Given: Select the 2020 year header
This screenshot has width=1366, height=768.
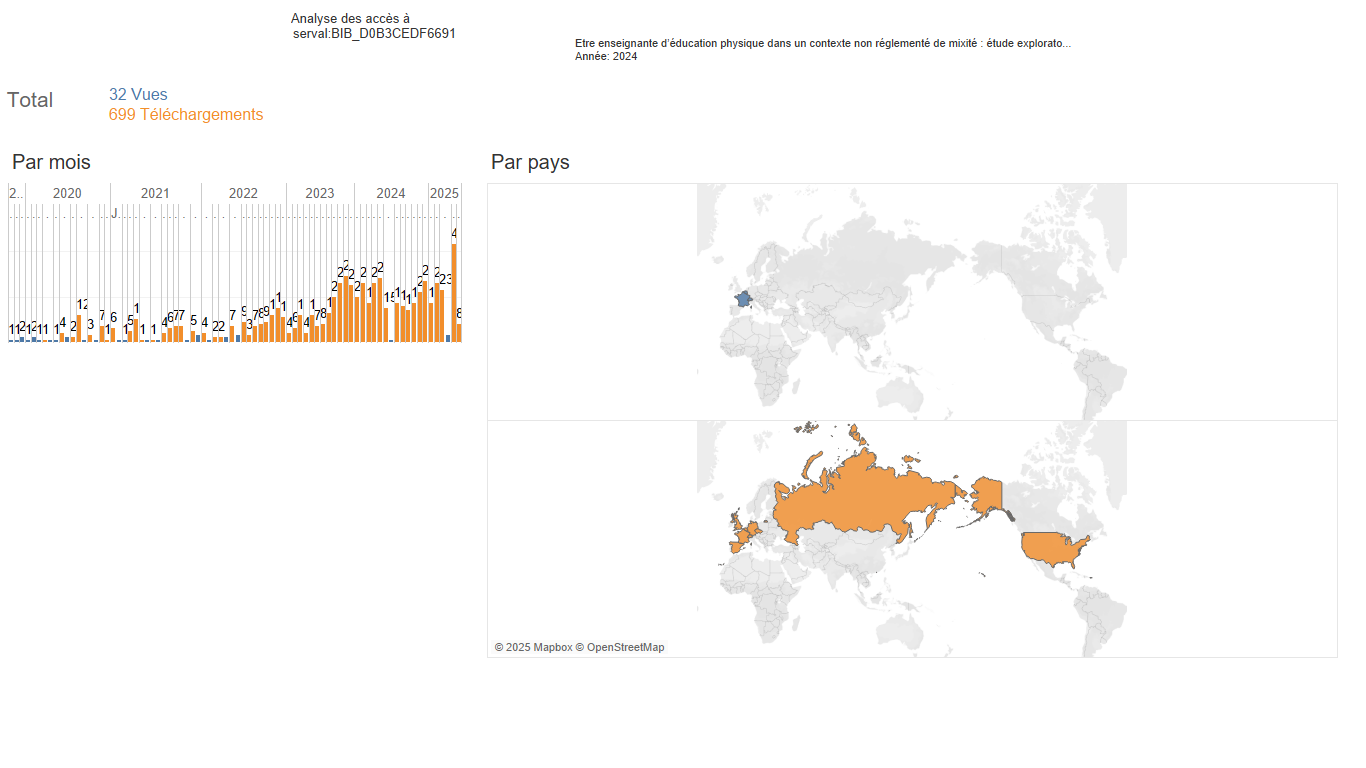Looking at the screenshot, I should tap(67, 193).
